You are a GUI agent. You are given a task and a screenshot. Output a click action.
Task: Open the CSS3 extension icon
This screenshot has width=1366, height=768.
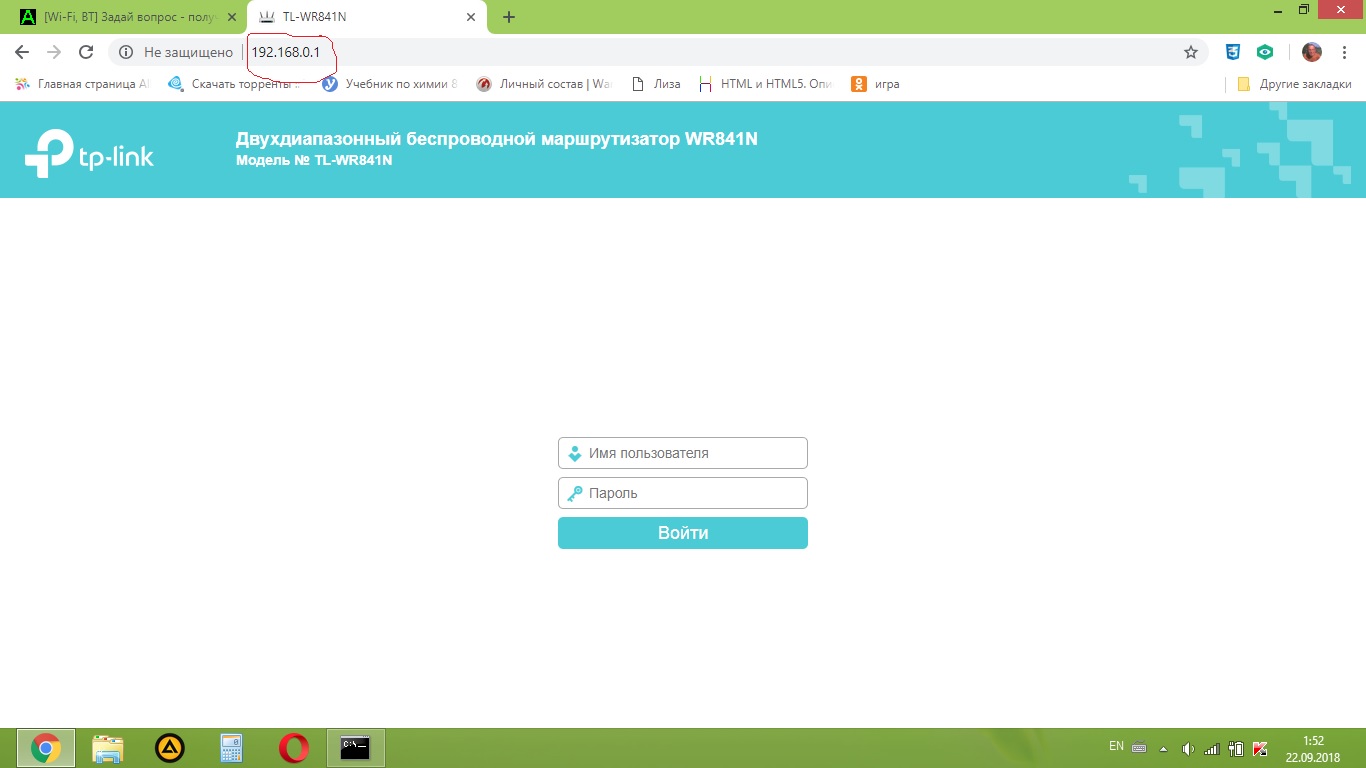(x=1234, y=52)
